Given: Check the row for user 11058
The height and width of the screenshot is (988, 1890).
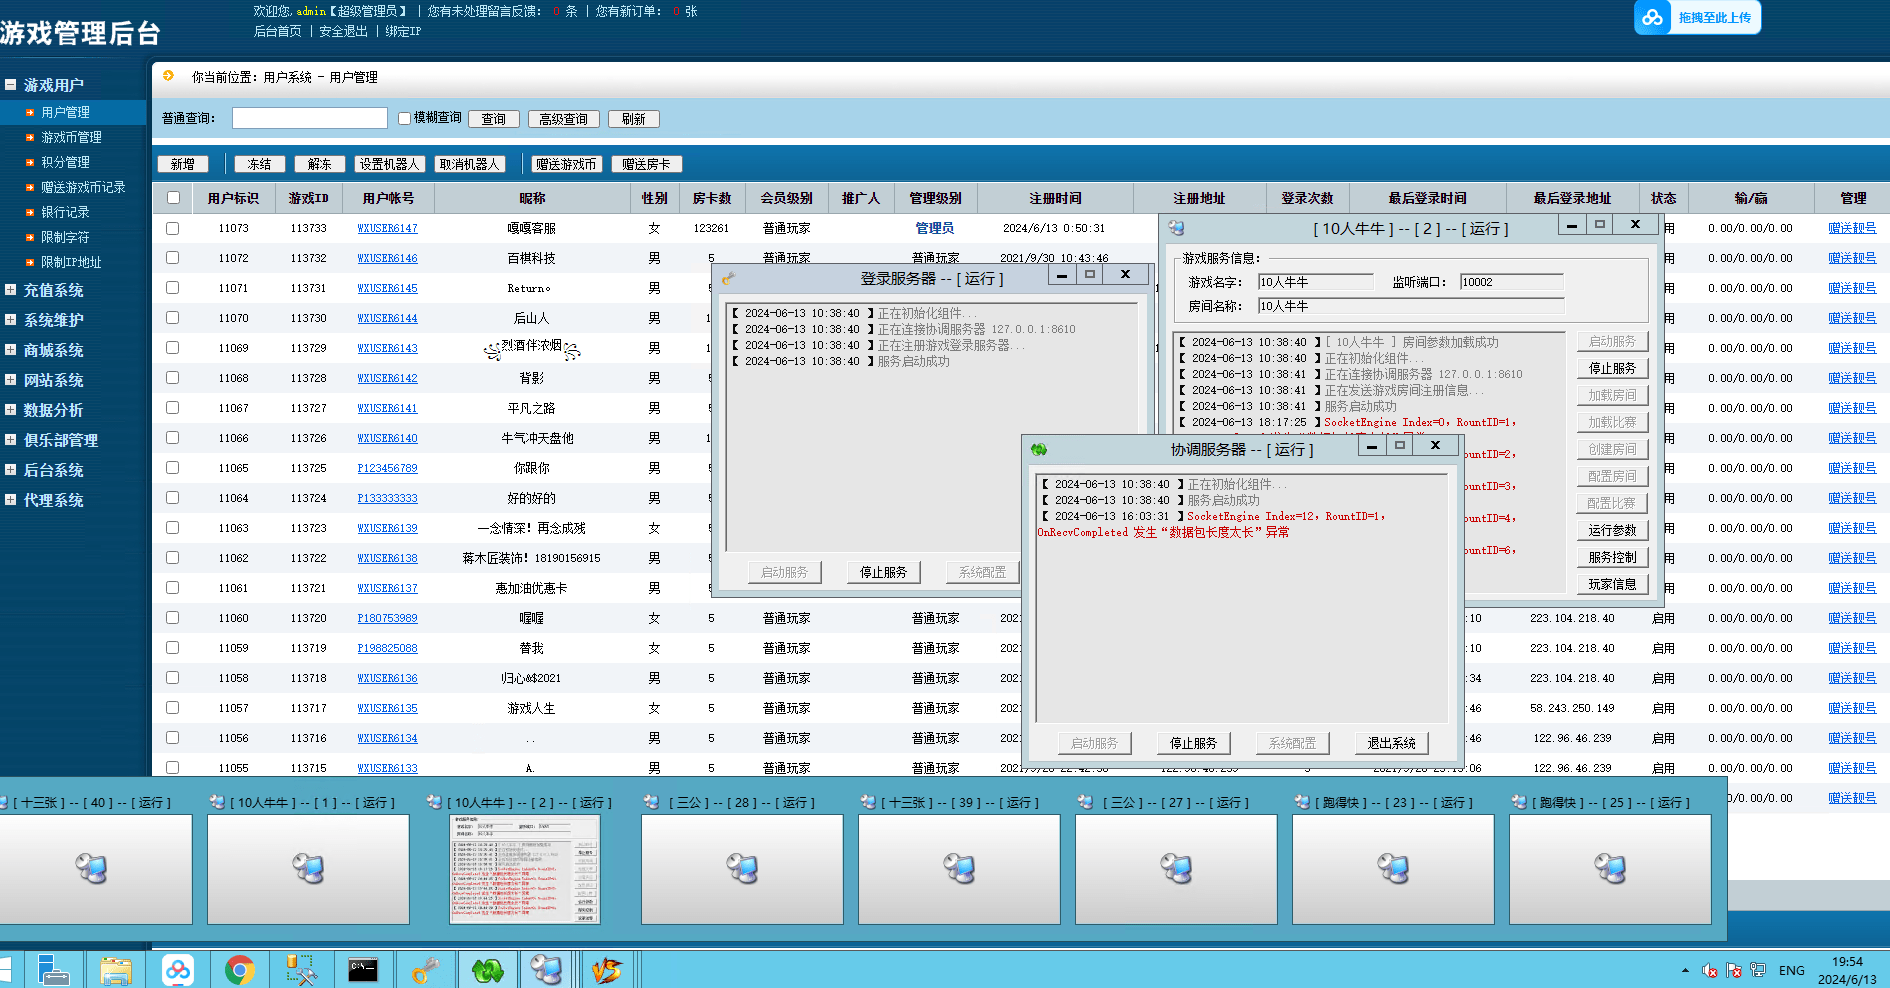Looking at the screenshot, I should pyautogui.click(x=173, y=678).
